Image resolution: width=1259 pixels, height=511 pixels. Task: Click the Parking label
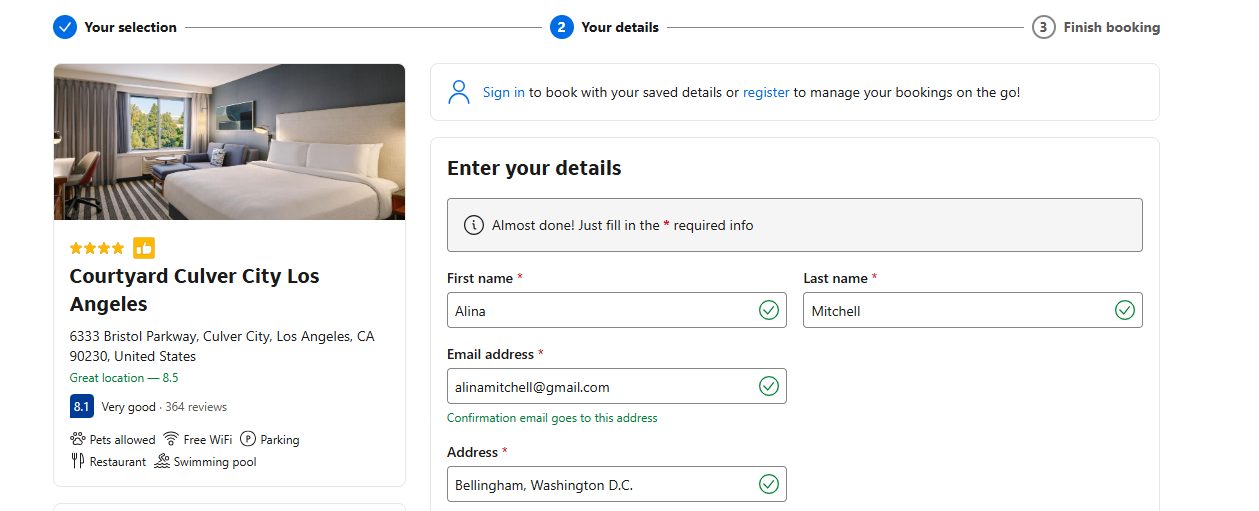click(280, 440)
